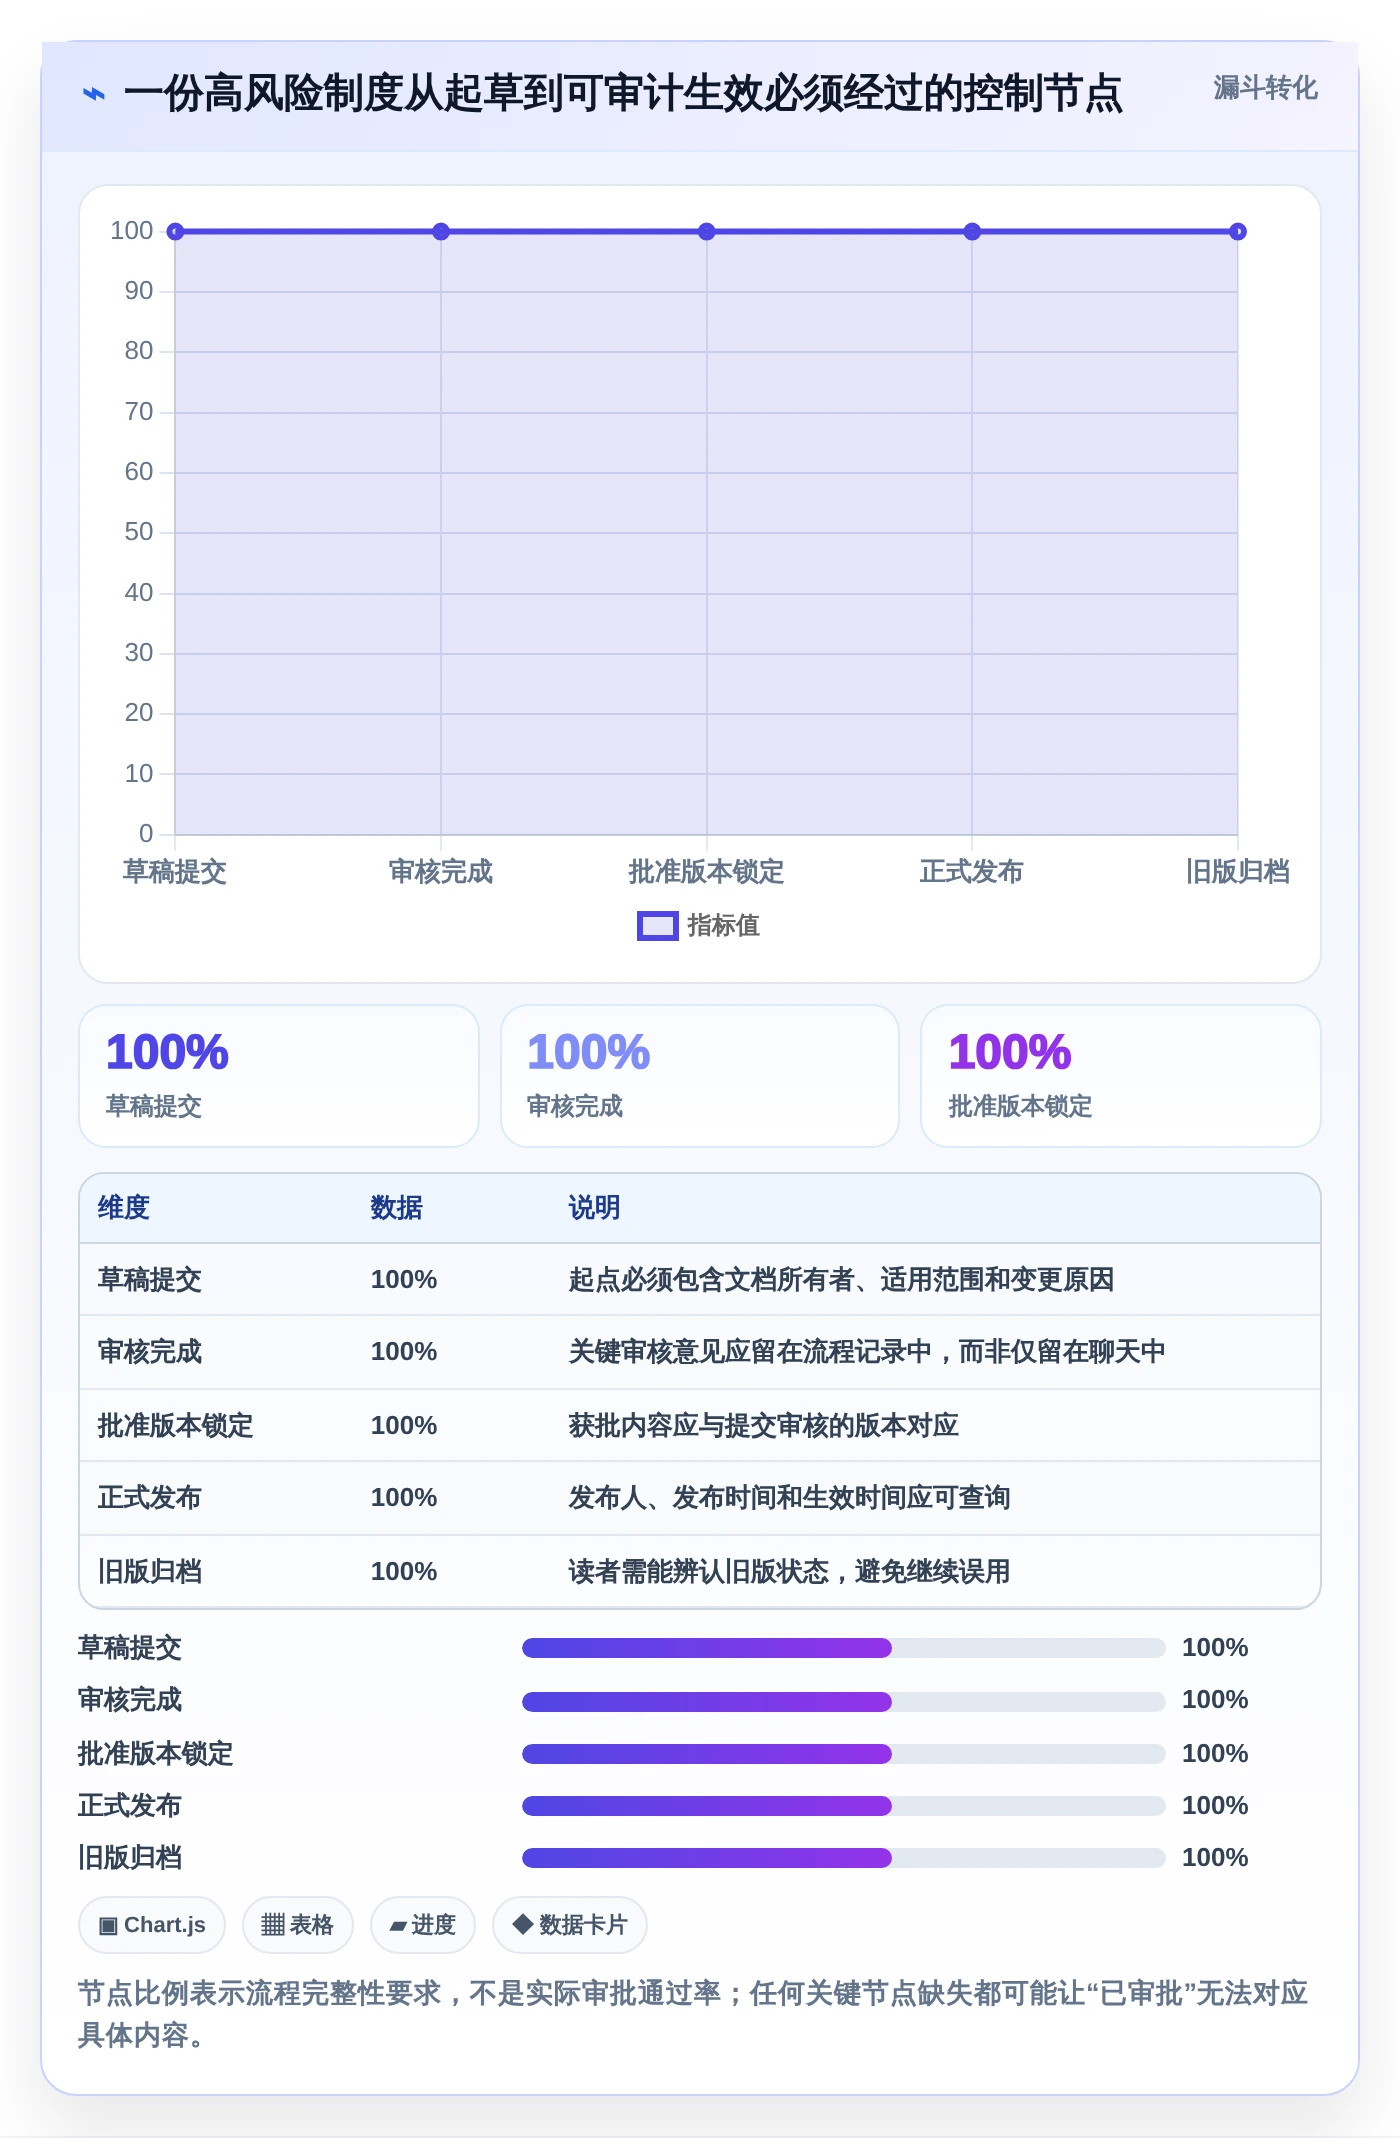Toggle the 指标值 legend color box
Image resolution: width=1400 pixels, height=2138 pixels.
pos(657,926)
